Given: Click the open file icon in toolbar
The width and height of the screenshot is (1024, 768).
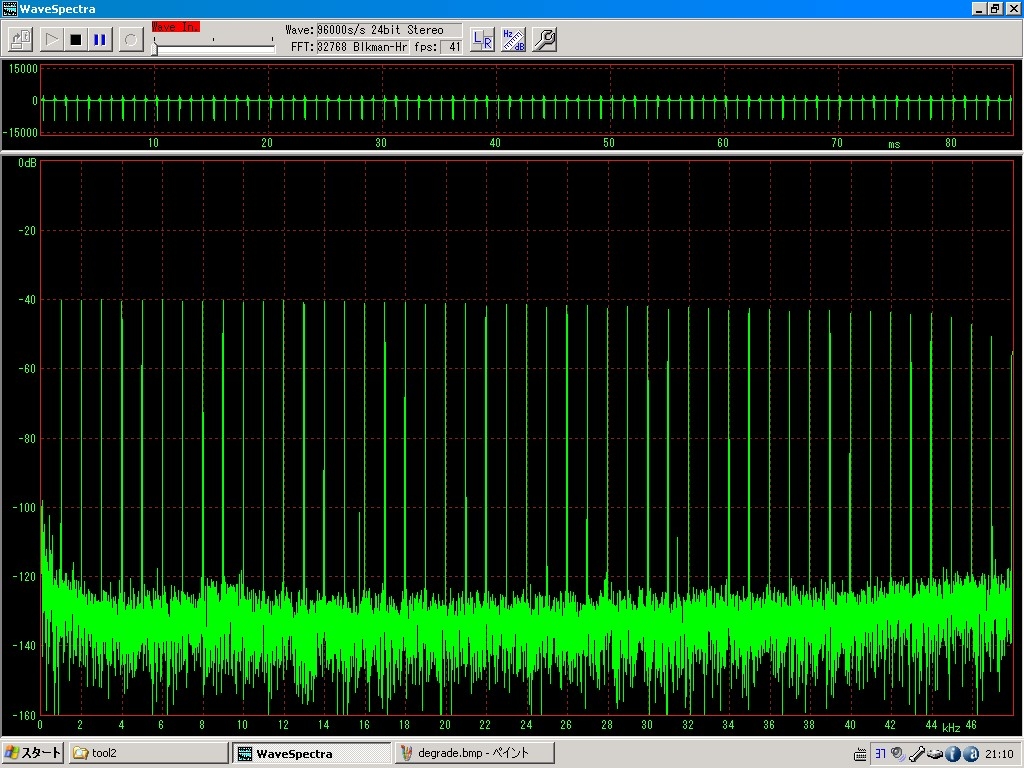Looking at the screenshot, I should click(x=21, y=39).
